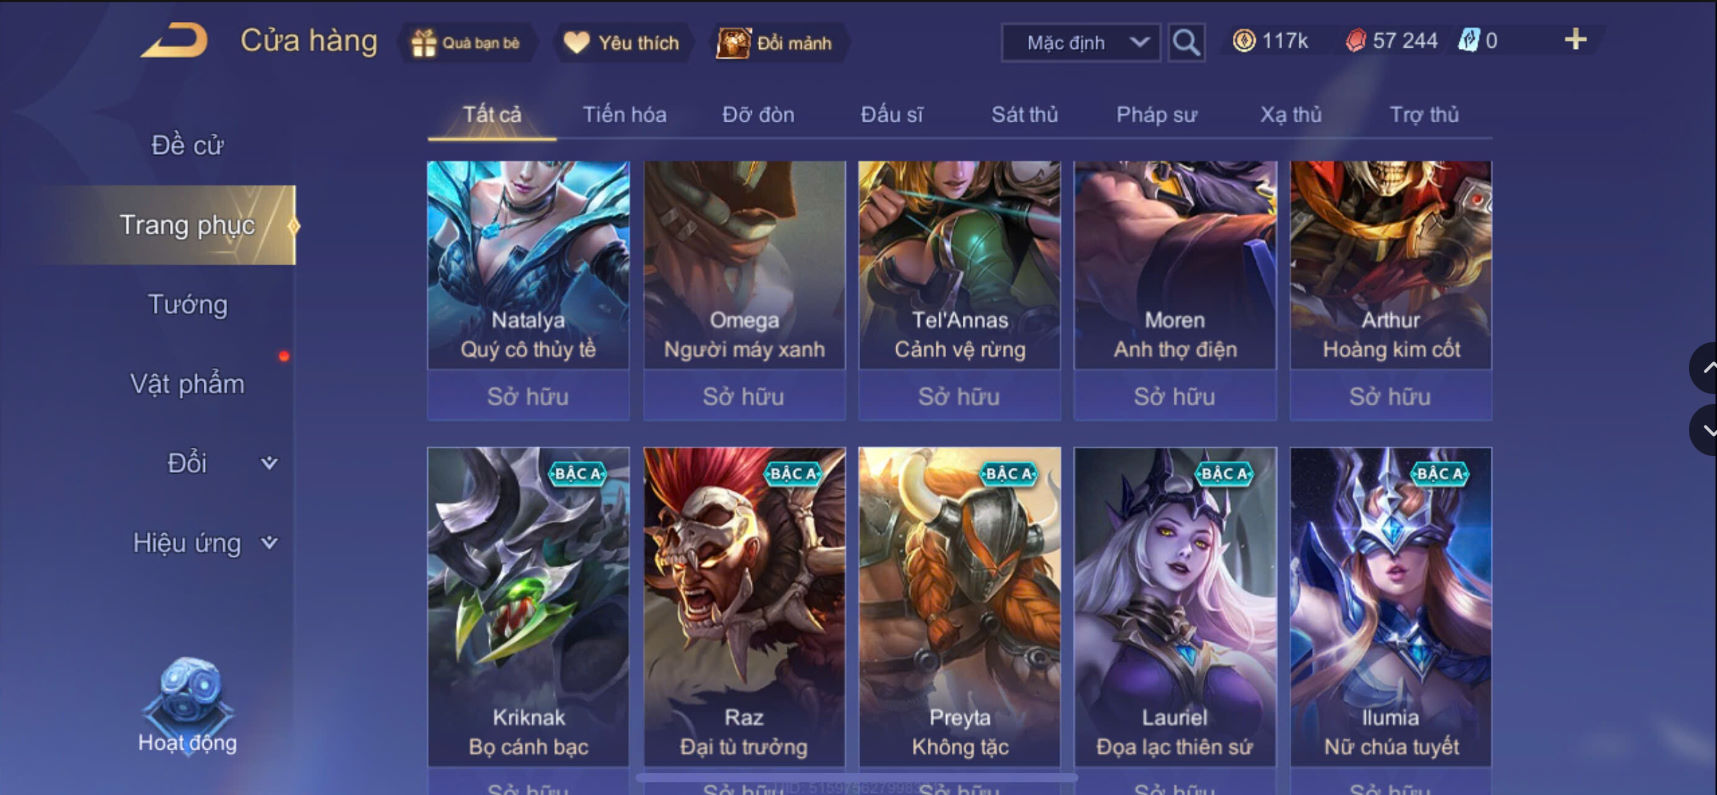Image resolution: width=1717 pixels, height=795 pixels.
Task: Click the gold coin balance icon
Action: [1243, 41]
